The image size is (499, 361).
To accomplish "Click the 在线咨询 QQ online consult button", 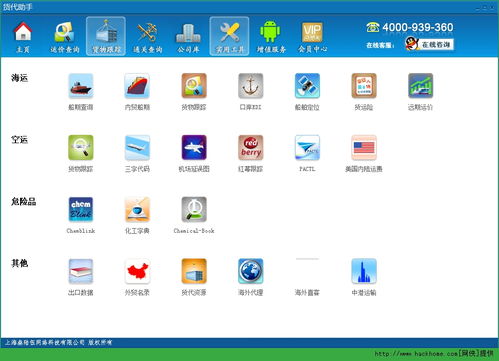I will click(x=429, y=44).
